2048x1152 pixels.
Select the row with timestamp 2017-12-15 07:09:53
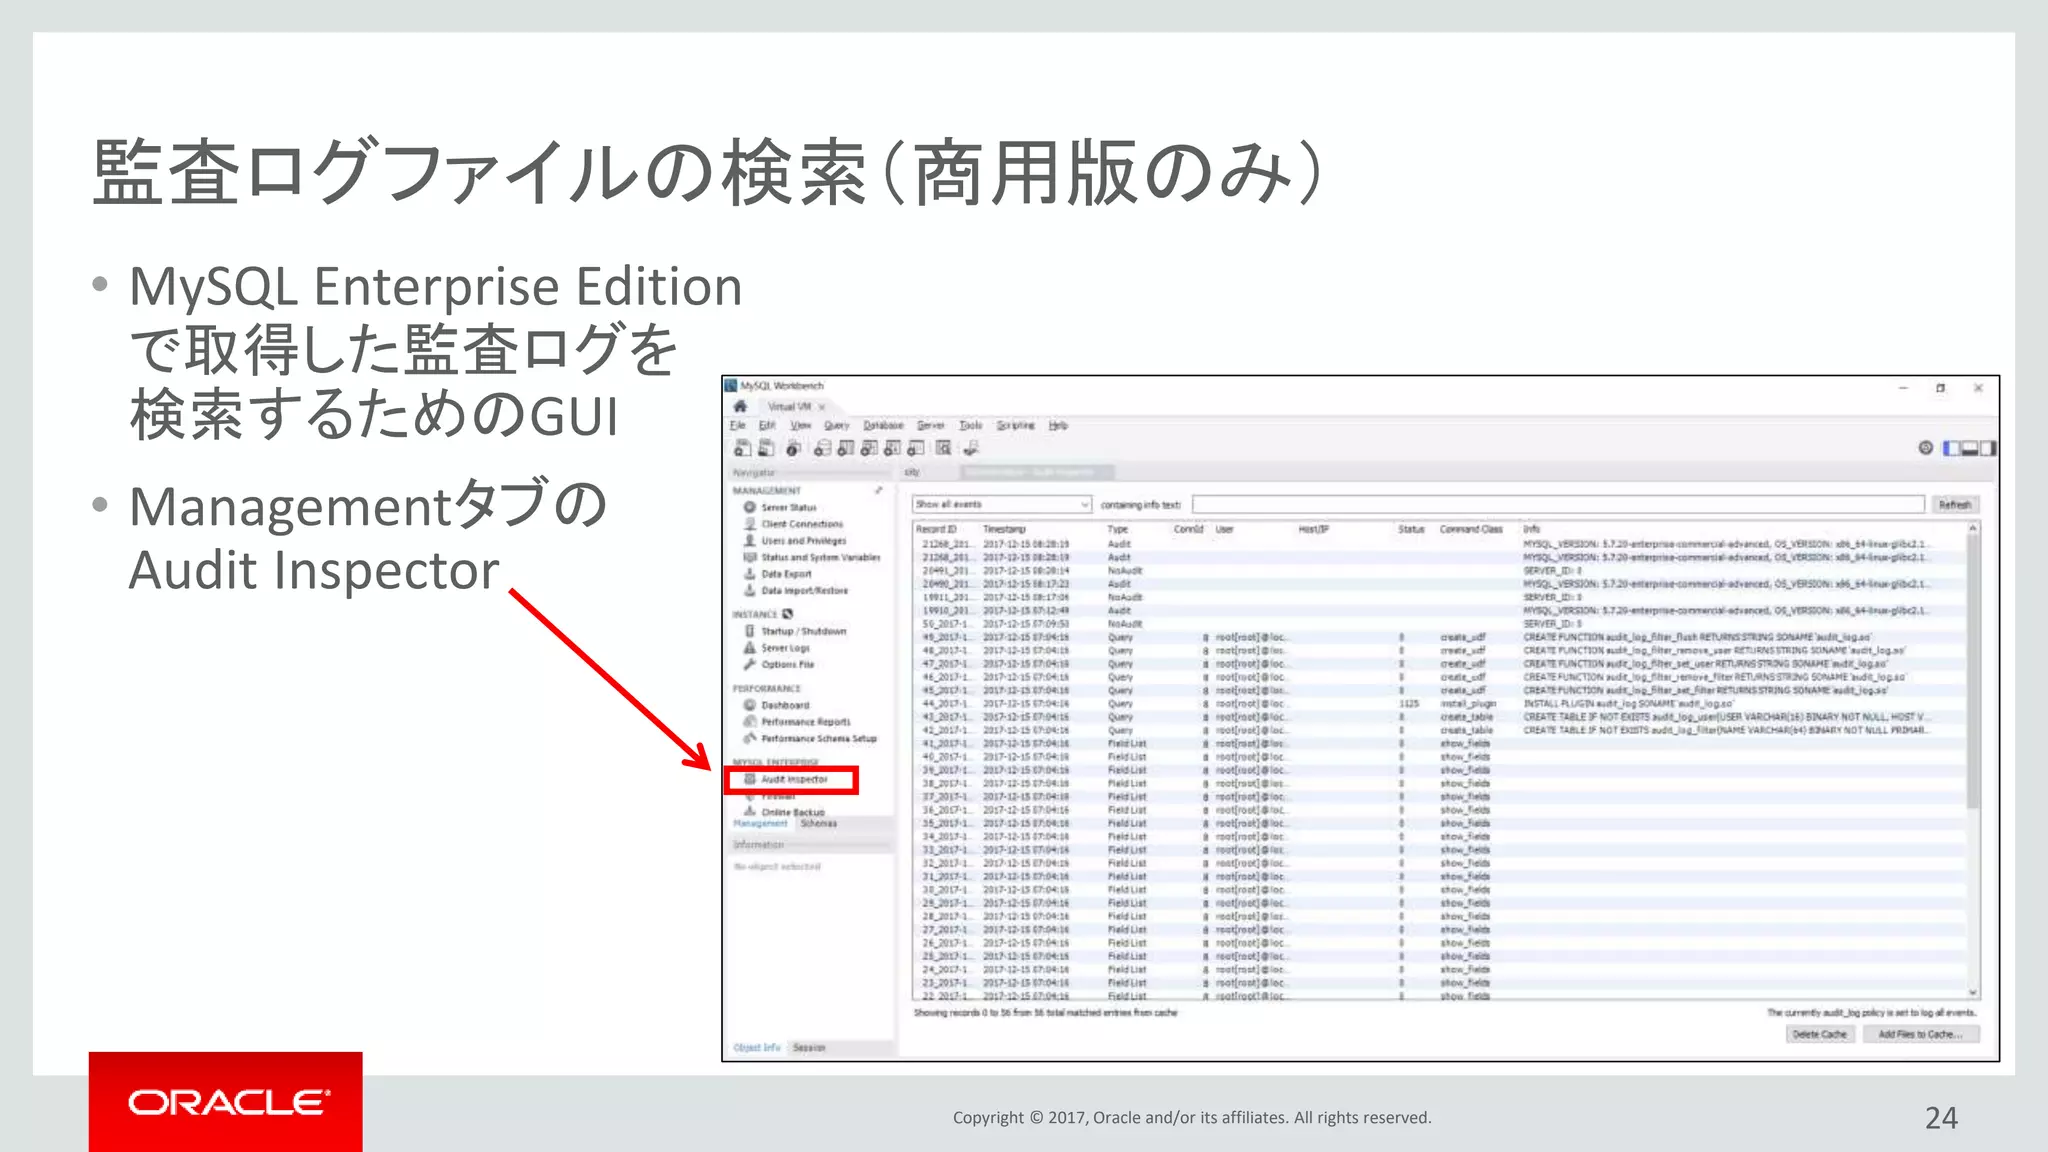pyautogui.click(x=1441, y=624)
